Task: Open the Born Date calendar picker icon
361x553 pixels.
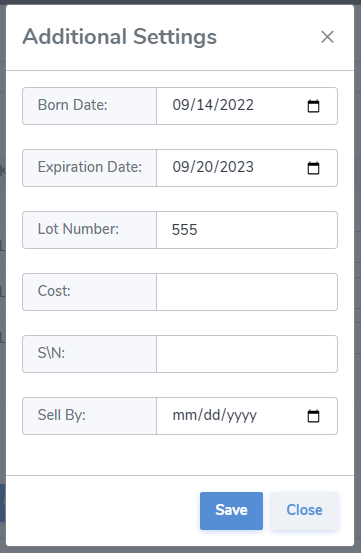Action: (x=313, y=106)
